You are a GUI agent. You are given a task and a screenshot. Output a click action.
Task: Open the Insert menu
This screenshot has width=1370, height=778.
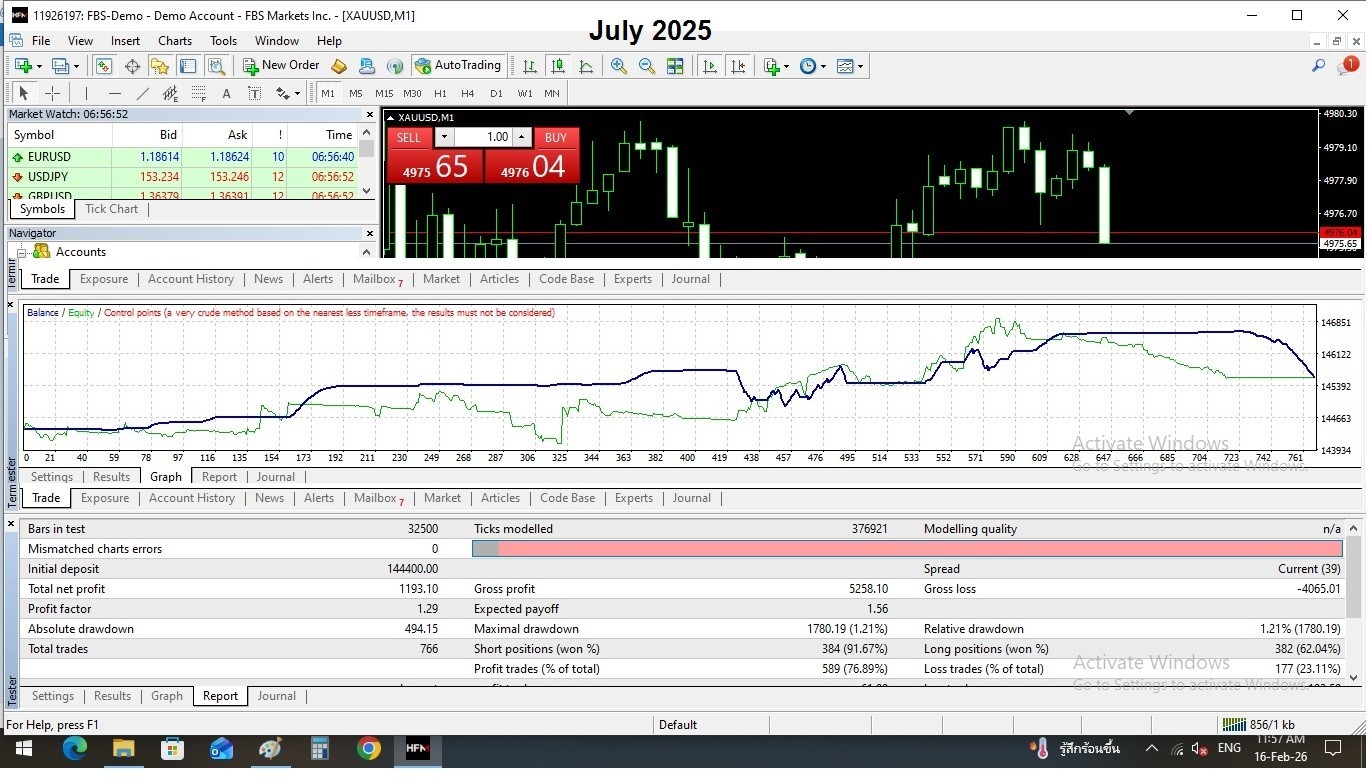[x=125, y=41]
